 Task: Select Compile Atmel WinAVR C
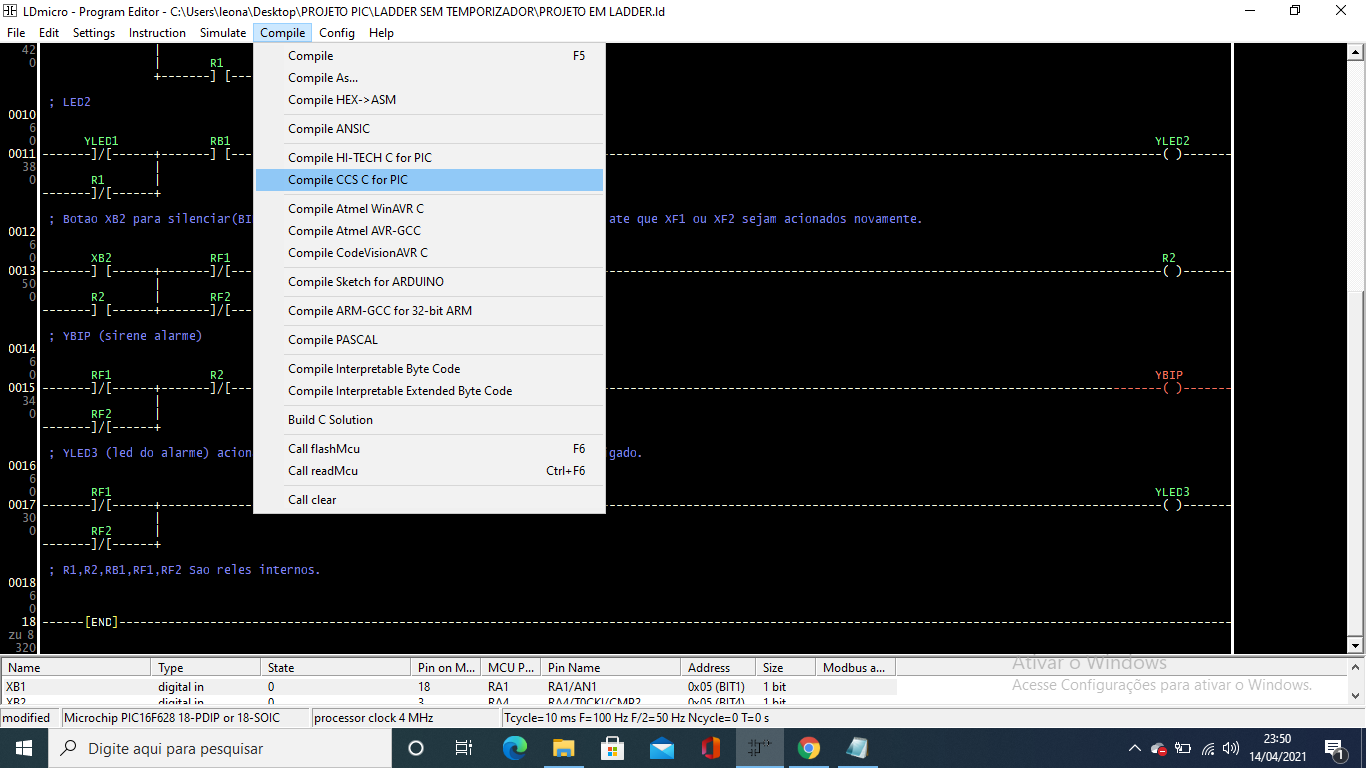(x=430, y=209)
